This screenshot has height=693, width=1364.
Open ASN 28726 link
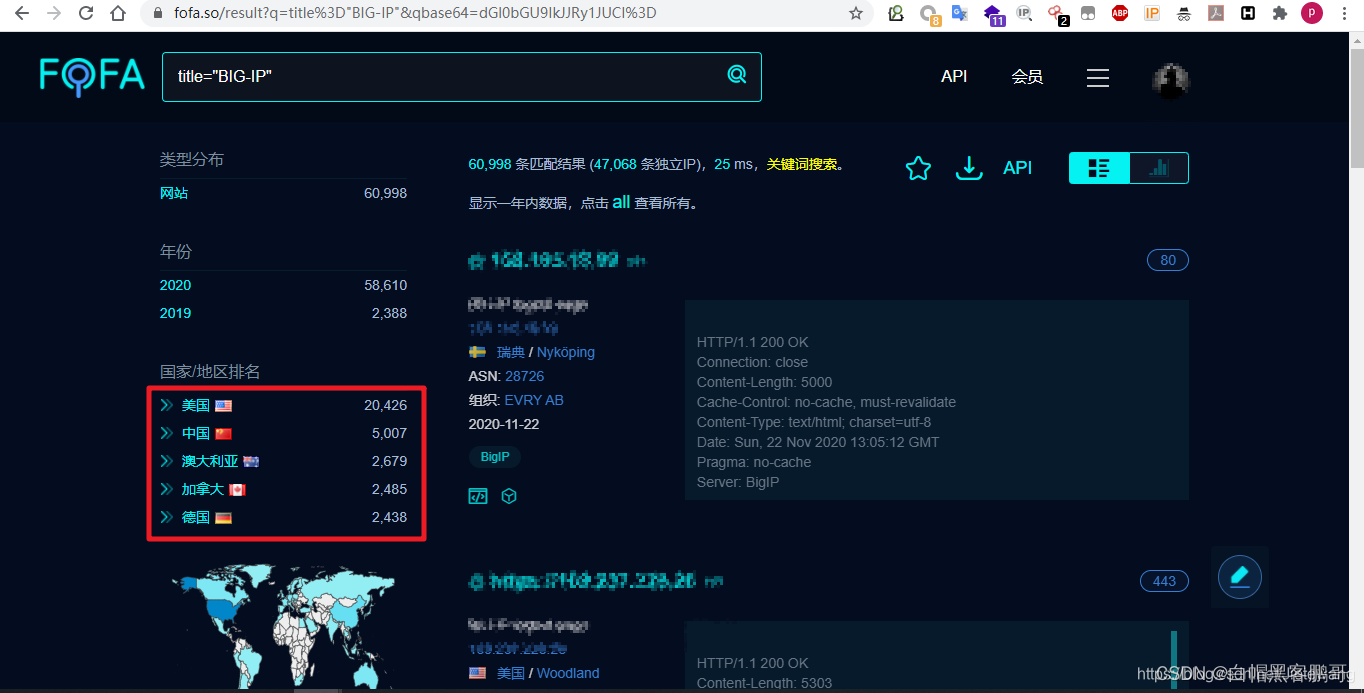coord(525,376)
